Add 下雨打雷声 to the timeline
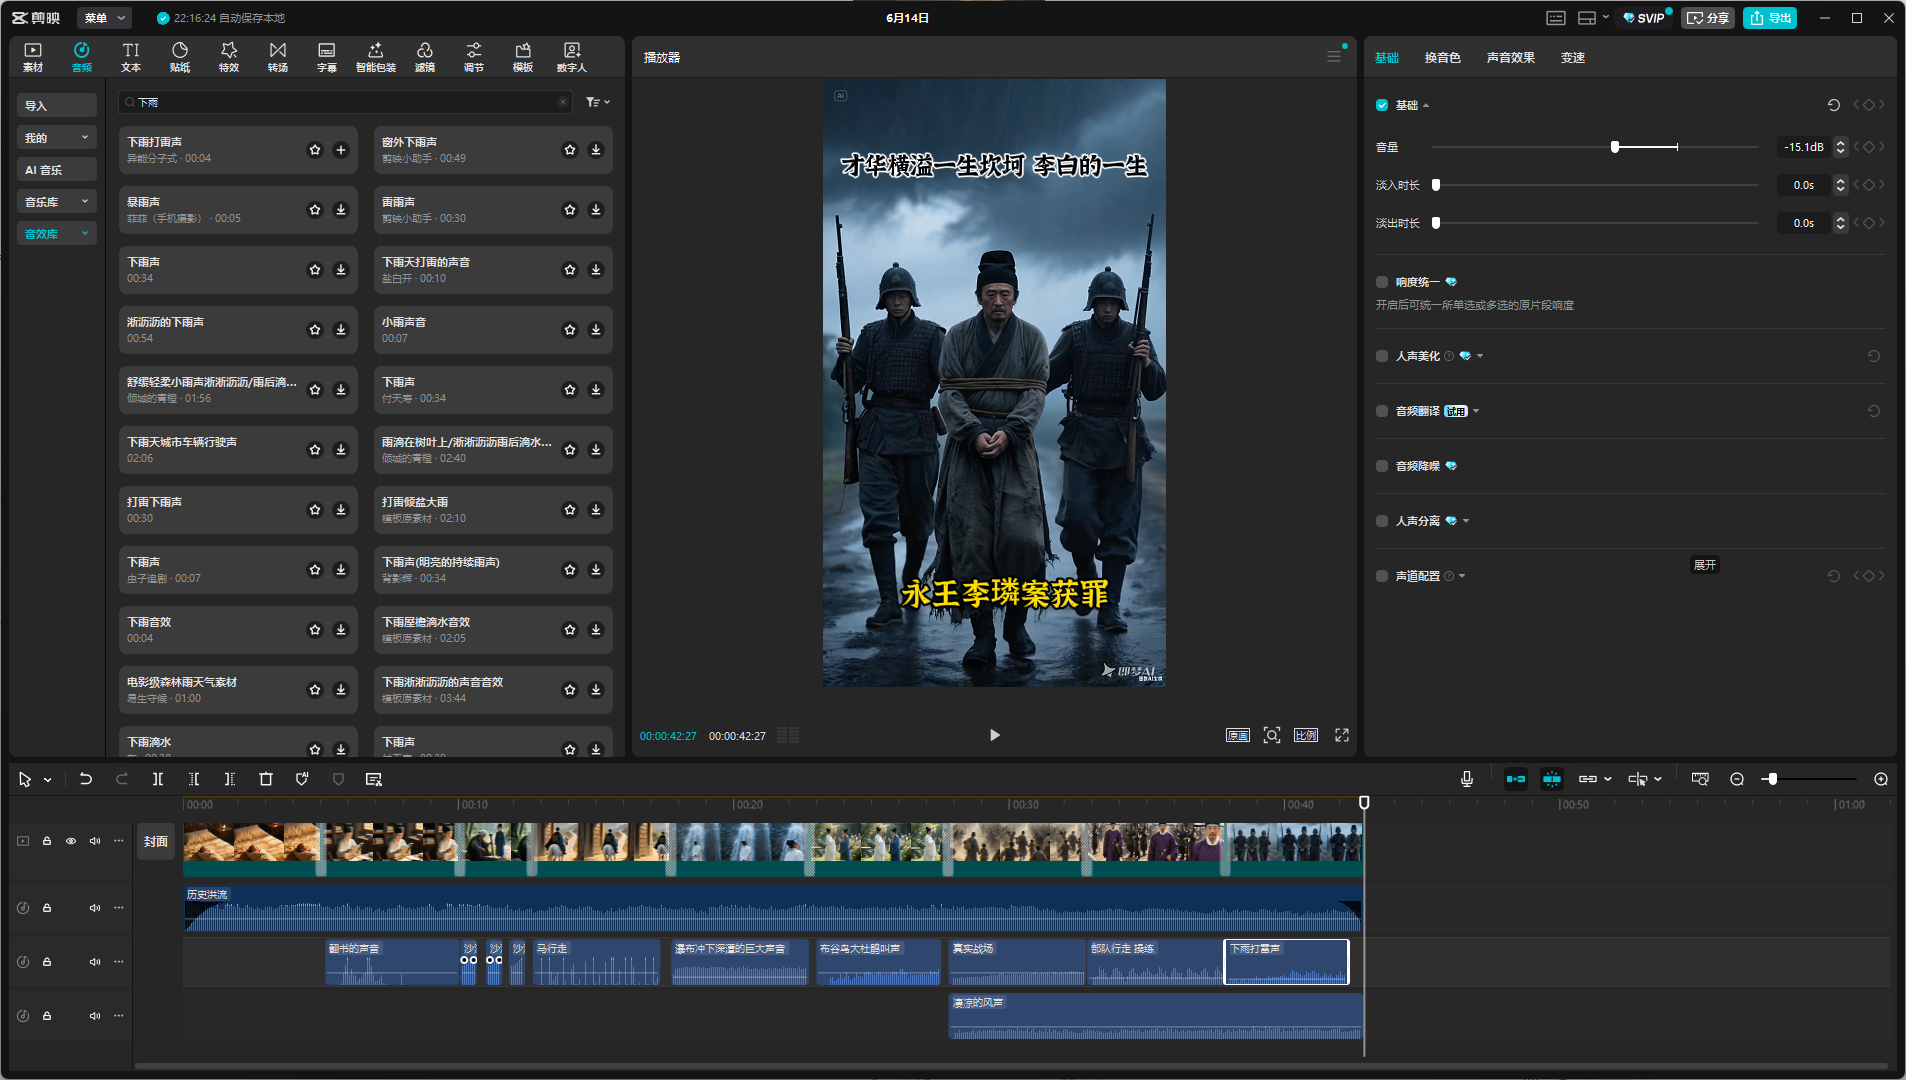 pos(341,150)
